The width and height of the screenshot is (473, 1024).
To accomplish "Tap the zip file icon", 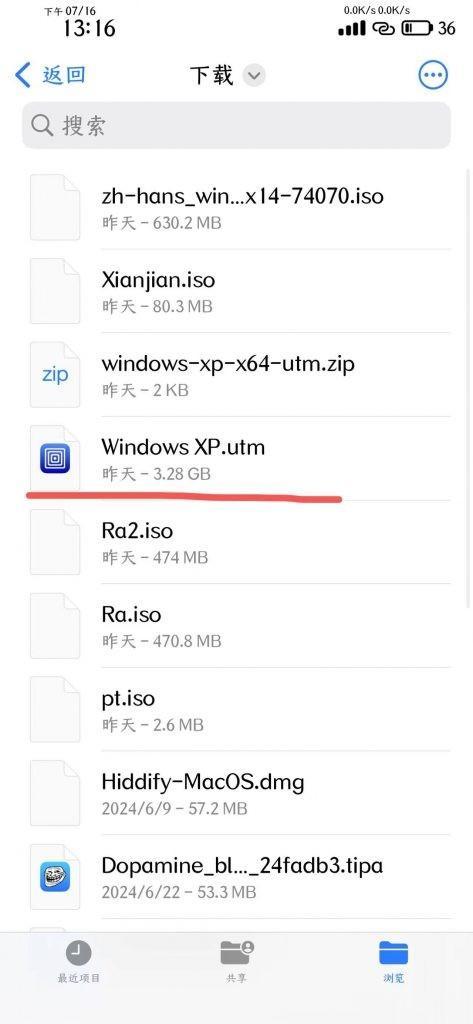I will [55, 375].
